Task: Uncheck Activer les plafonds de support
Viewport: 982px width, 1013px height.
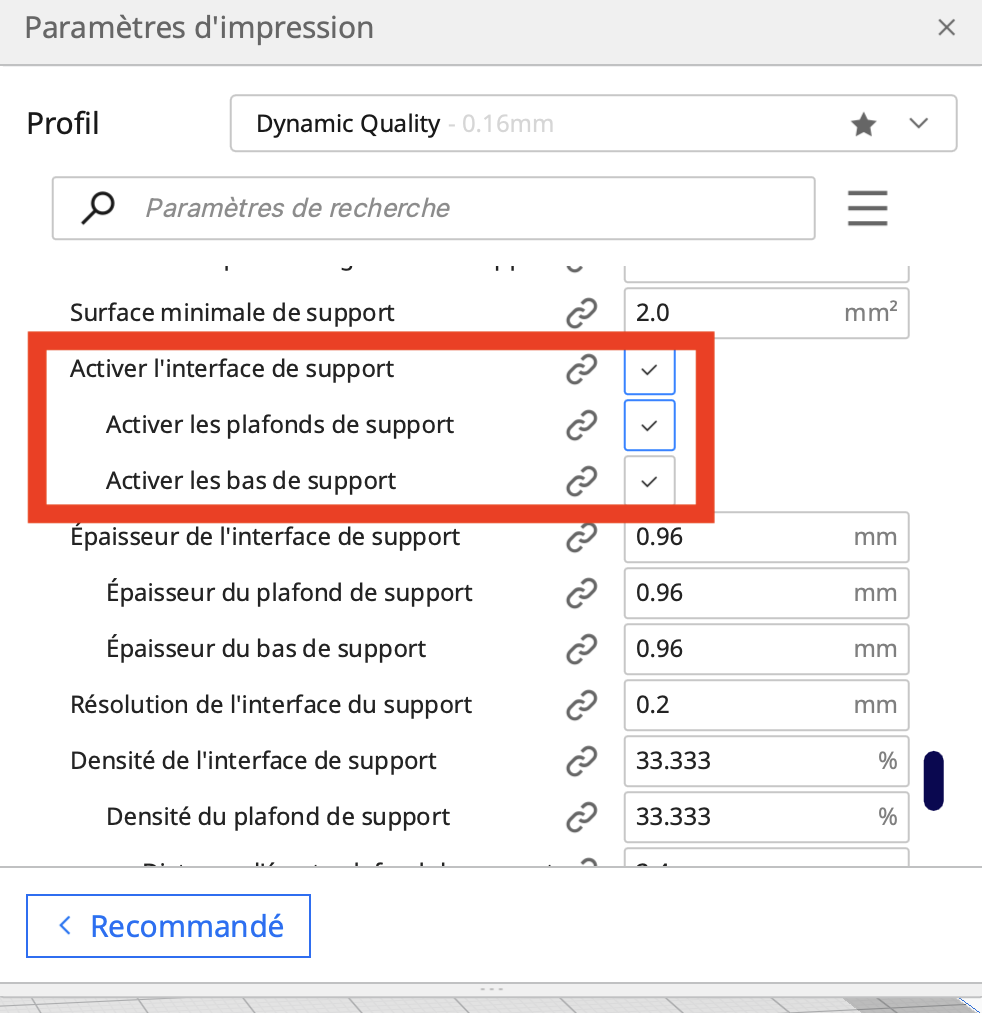Action: click(649, 425)
